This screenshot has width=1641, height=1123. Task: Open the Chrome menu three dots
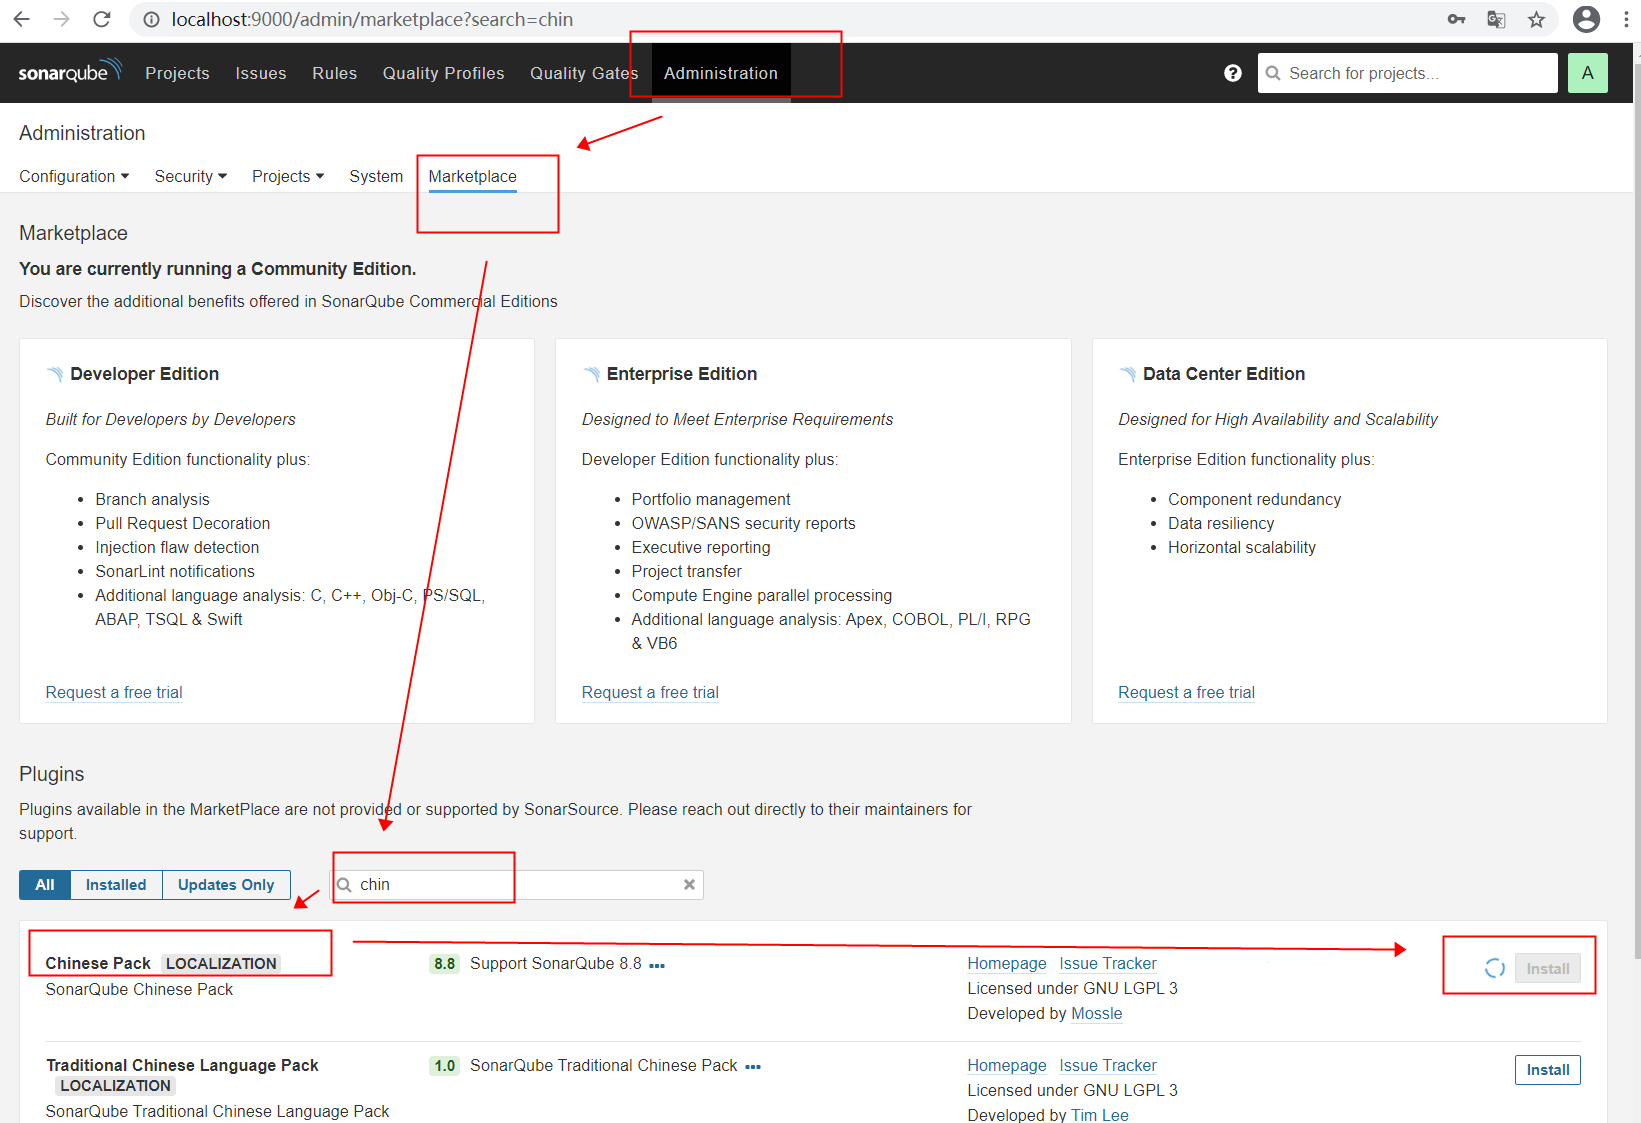click(1628, 19)
